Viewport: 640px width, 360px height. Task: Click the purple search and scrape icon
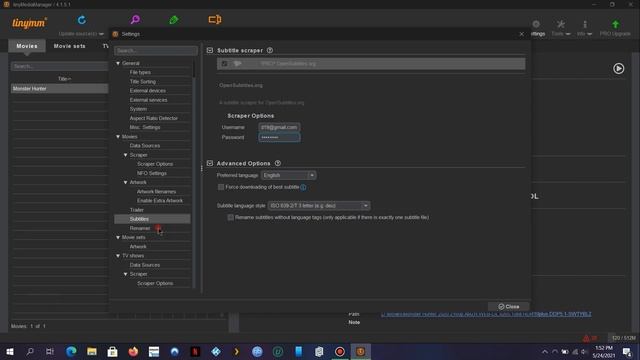pos(135,20)
